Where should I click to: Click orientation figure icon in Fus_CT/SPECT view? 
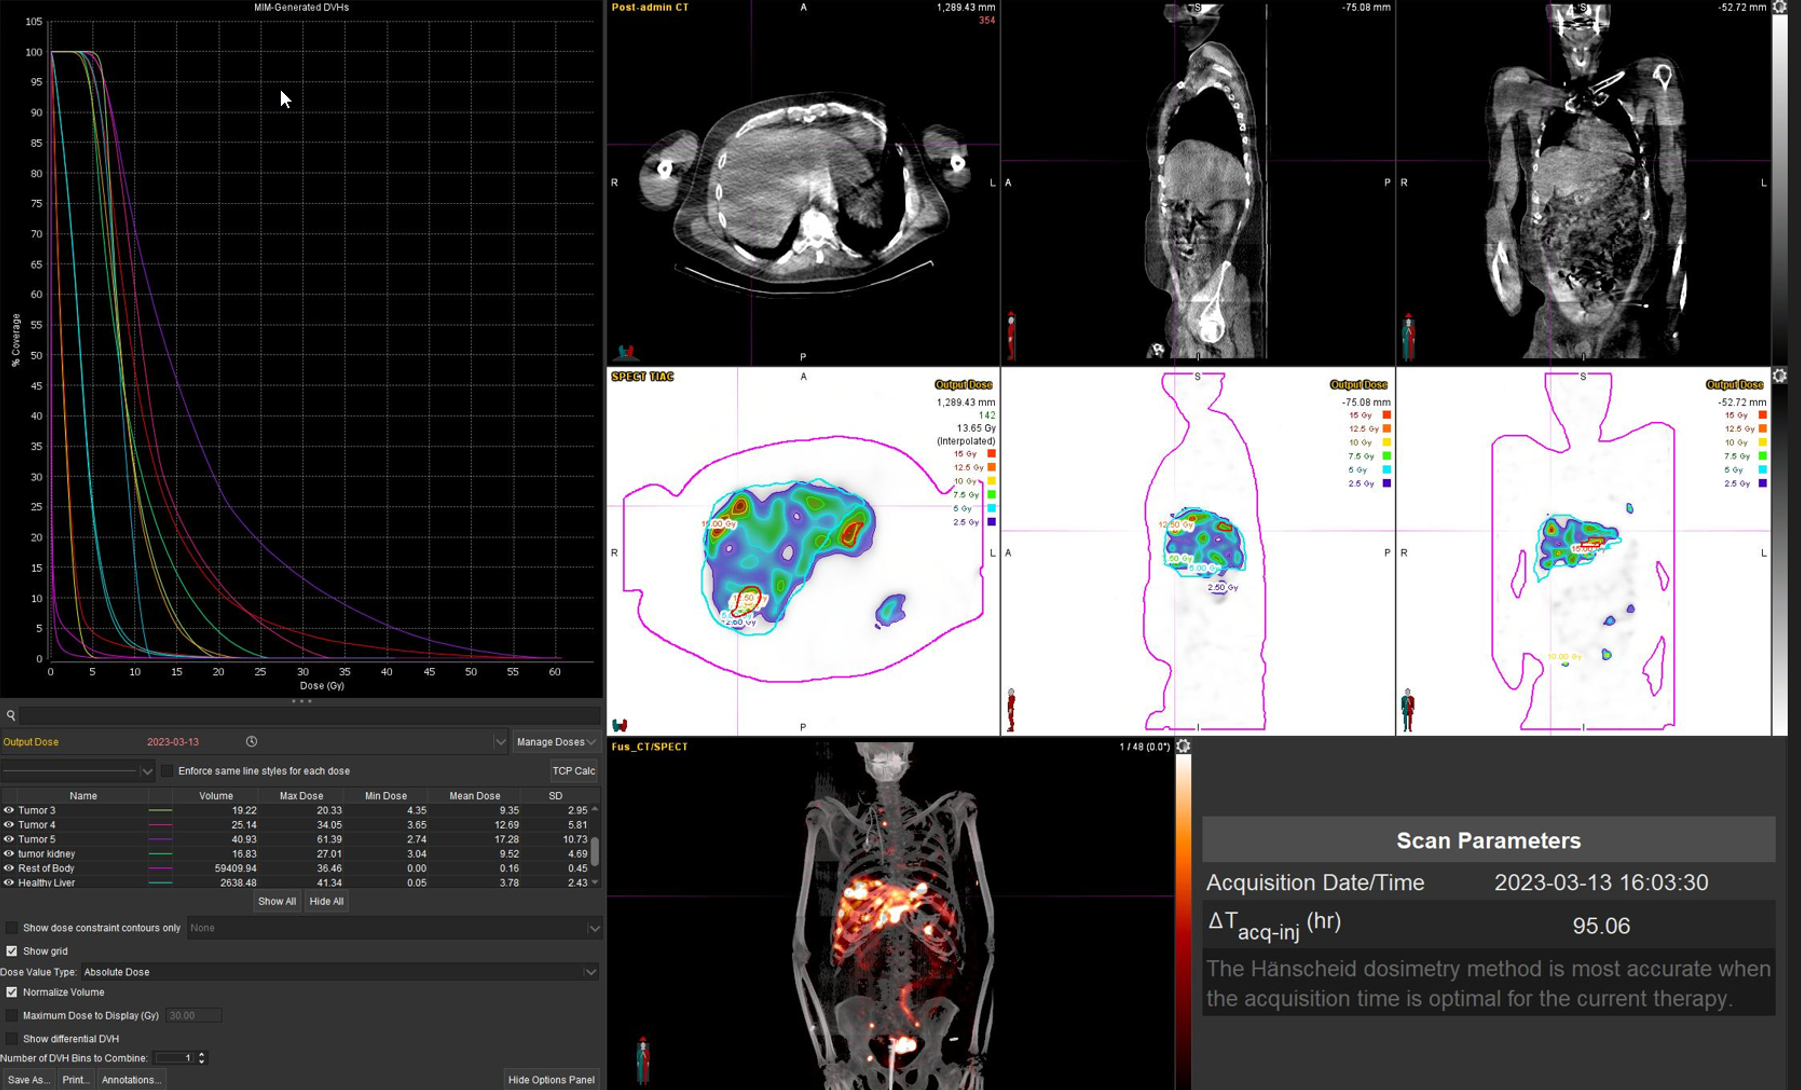pyautogui.click(x=642, y=1060)
